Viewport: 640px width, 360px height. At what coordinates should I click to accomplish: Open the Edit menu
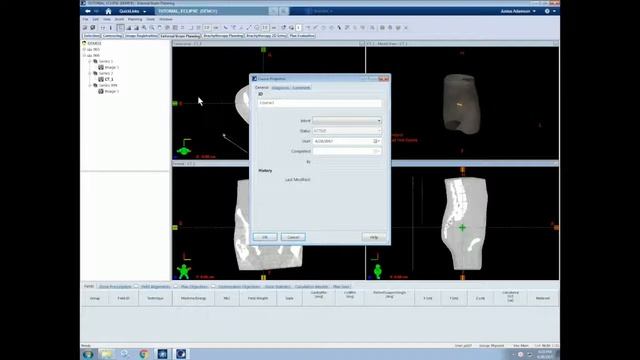96,19
